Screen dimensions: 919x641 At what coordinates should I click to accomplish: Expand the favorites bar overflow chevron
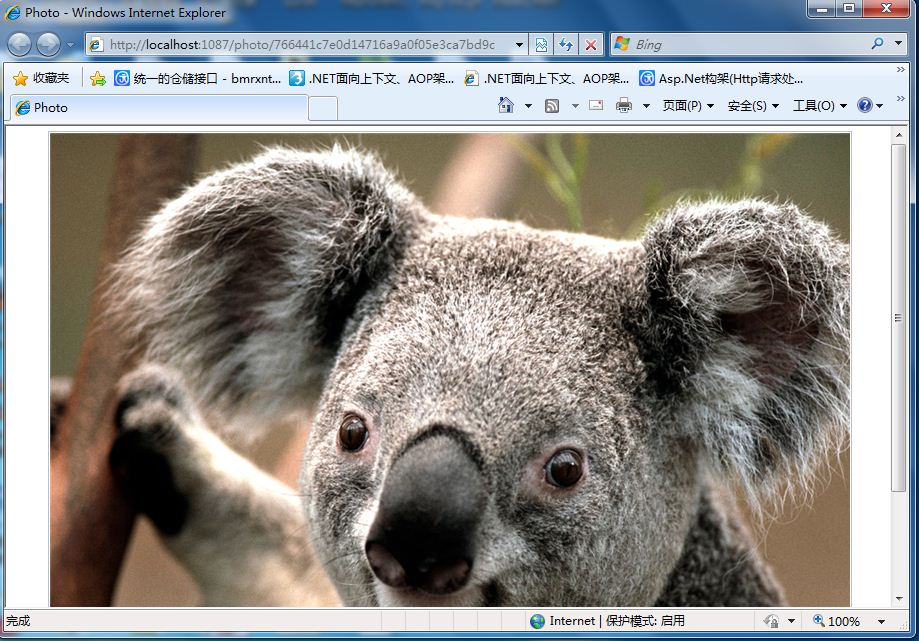click(901, 70)
